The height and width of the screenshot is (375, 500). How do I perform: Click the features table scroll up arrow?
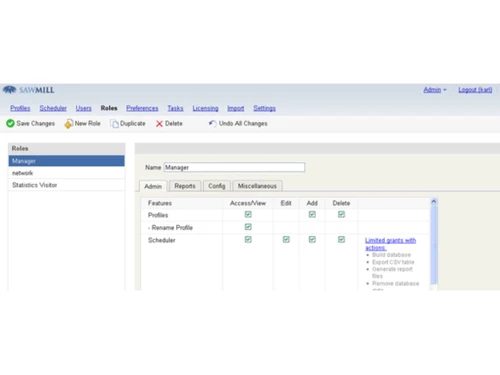pos(434,201)
